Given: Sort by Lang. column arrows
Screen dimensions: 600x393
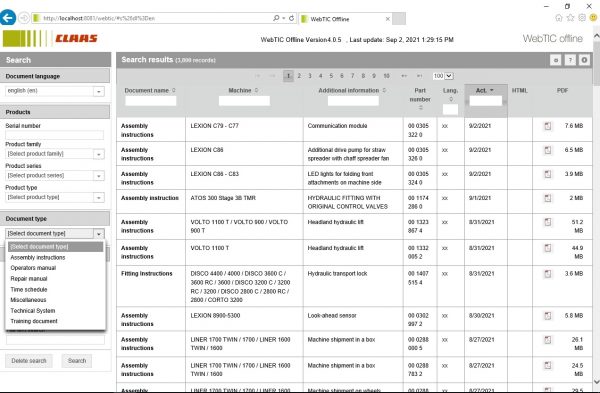Looking at the screenshot, I should tap(451, 99).
